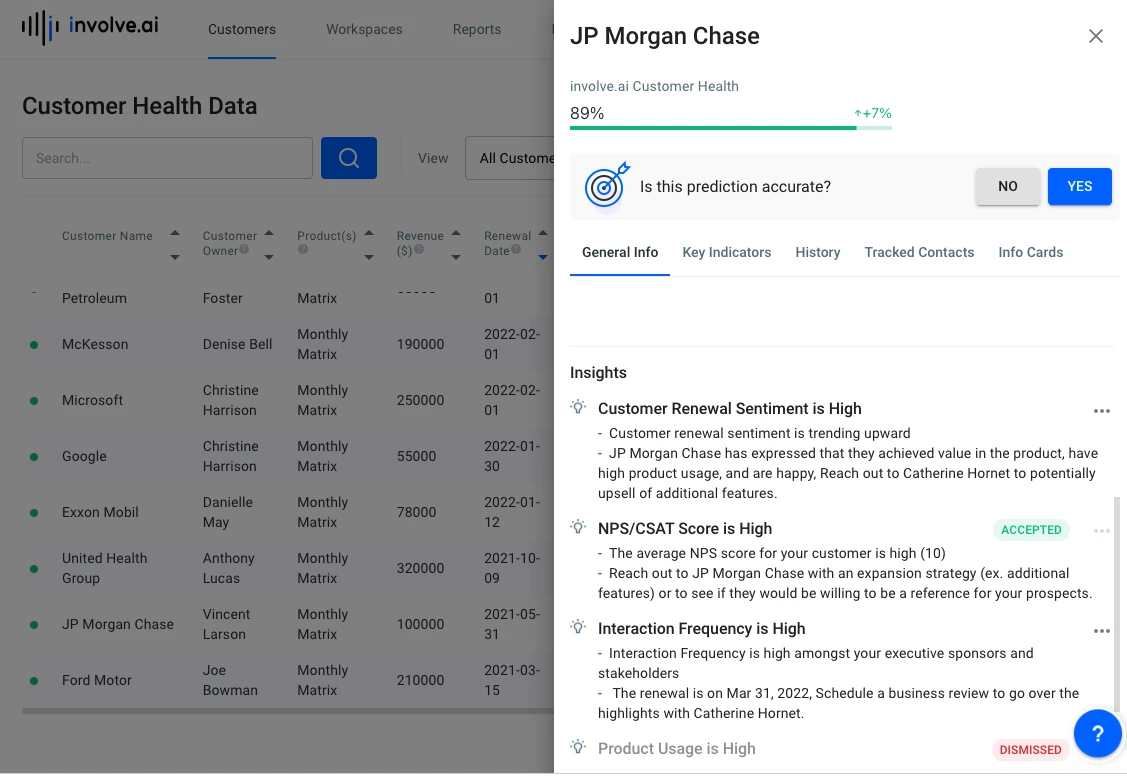
Task: Open the Ford Motor customer row
Action: 288,680
